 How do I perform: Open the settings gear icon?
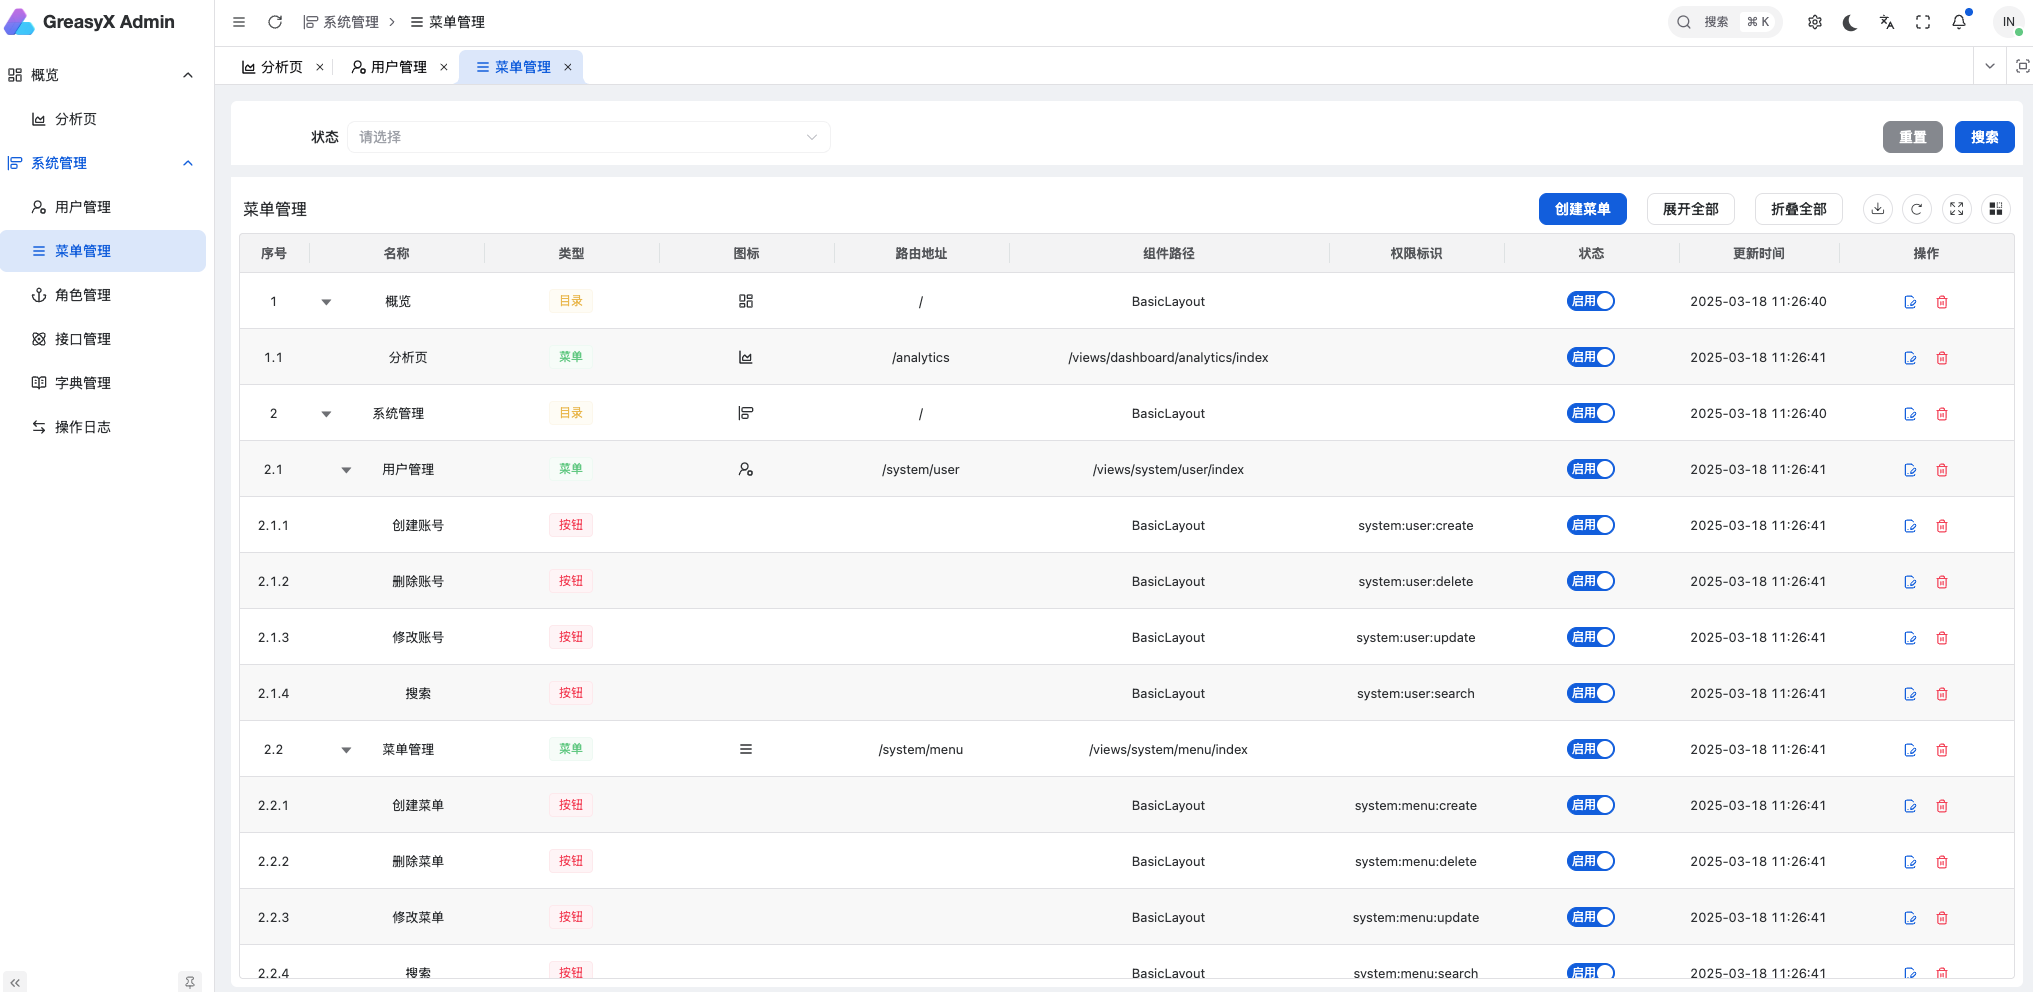[1815, 22]
